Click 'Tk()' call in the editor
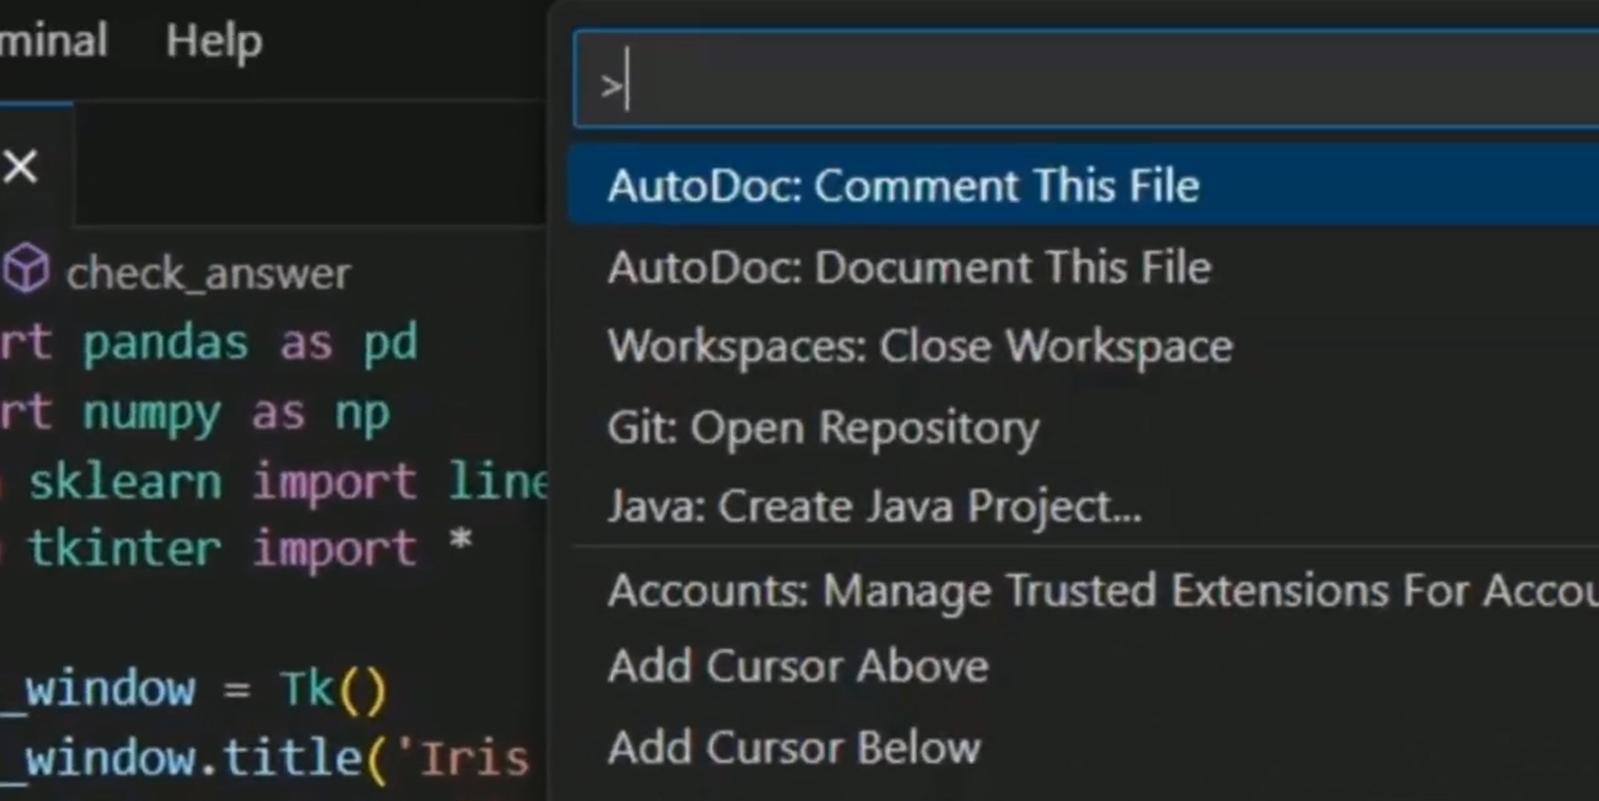Image resolution: width=1599 pixels, height=801 pixels. click(333, 690)
